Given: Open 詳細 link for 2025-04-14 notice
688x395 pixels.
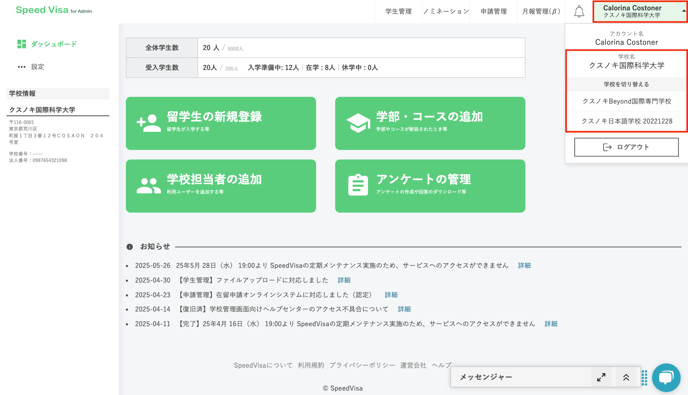Looking at the screenshot, I should (x=404, y=309).
